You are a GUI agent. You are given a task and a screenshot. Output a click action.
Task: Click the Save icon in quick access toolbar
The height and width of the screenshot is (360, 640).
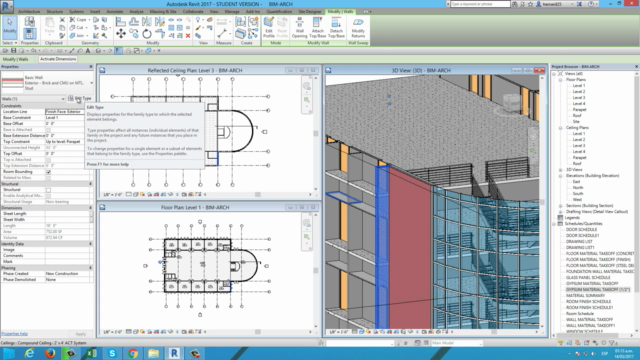point(13,51)
